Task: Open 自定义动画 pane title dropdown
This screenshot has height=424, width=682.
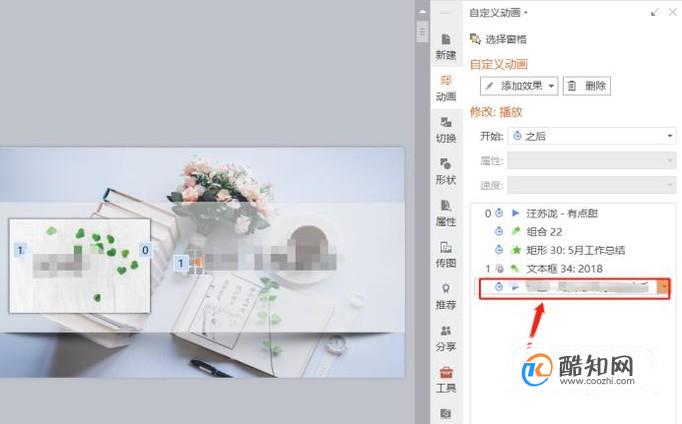Action: [x=526, y=13]
